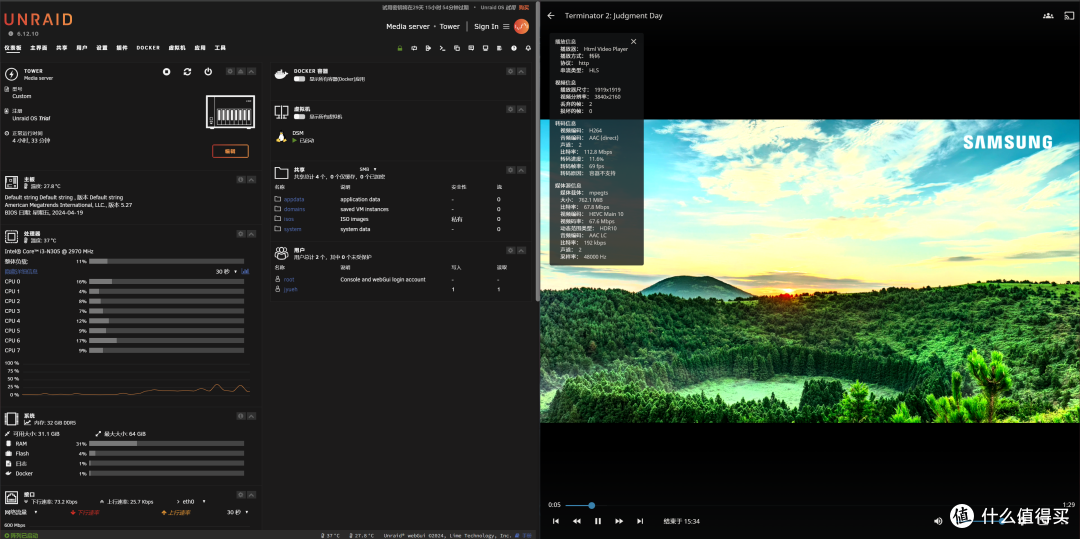Stop the array with the TOWER stop icon
Screen dimensions: 1080x539
[167, 72]
